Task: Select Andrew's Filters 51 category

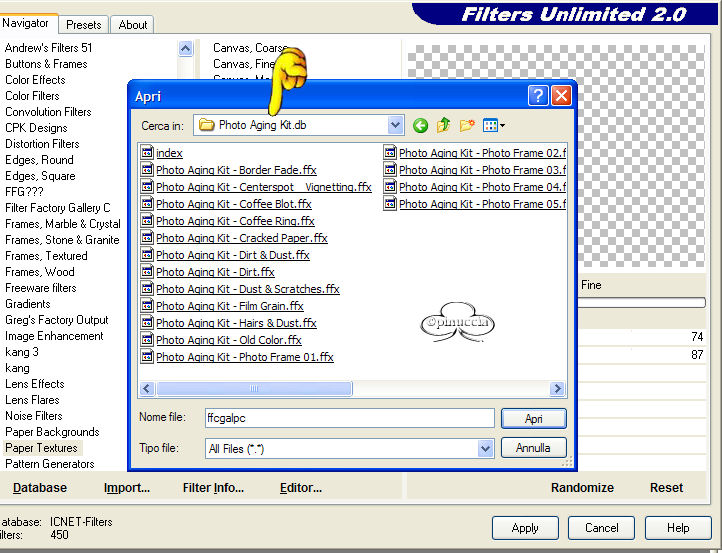Action: (x=48, y=48)
